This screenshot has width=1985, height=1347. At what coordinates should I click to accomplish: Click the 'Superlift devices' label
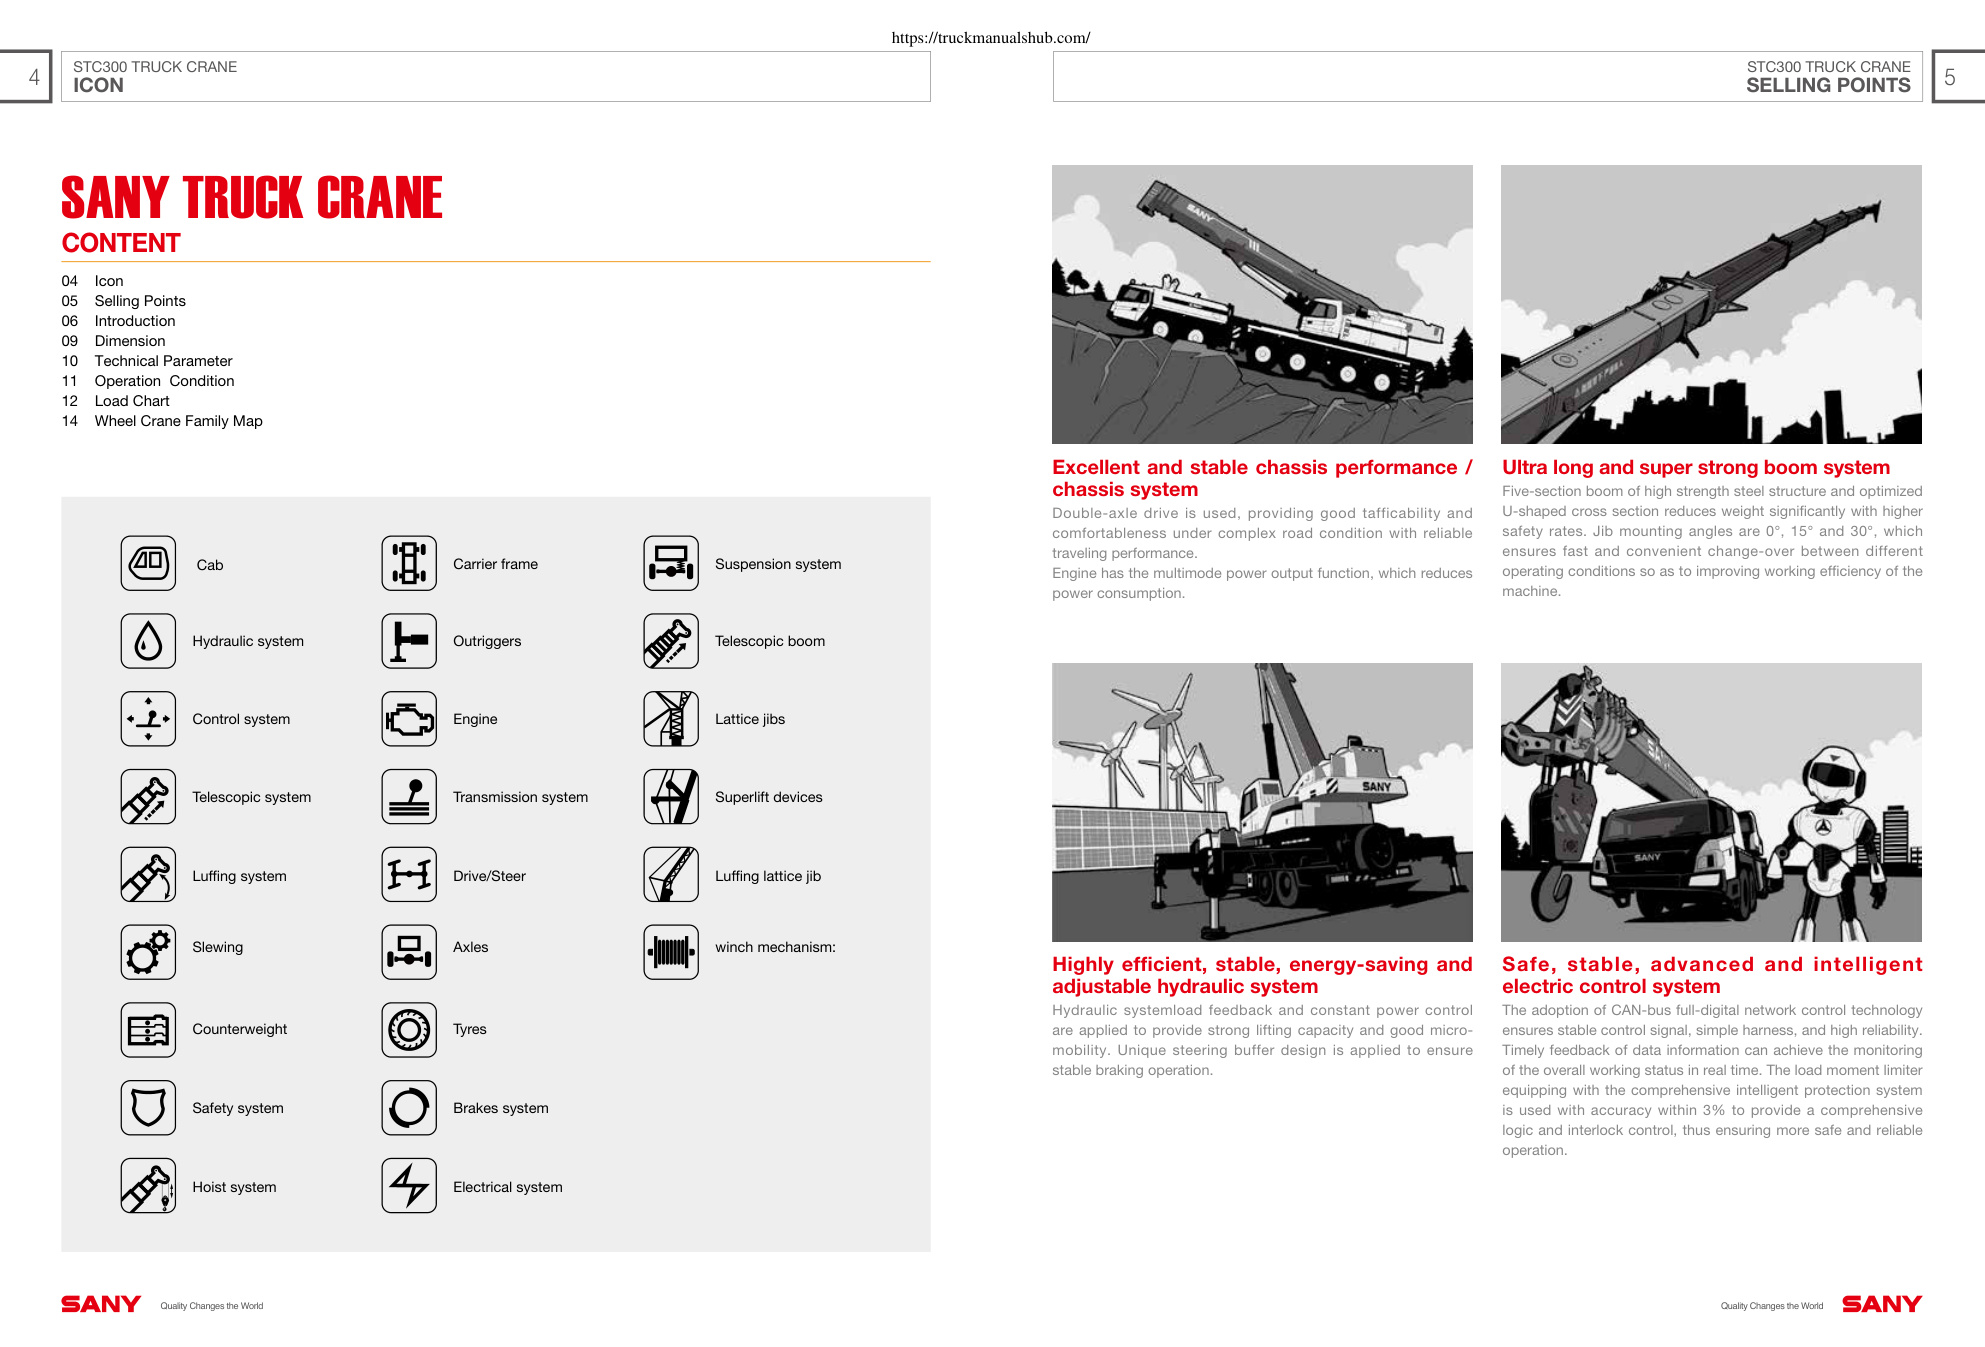point(769,797)
